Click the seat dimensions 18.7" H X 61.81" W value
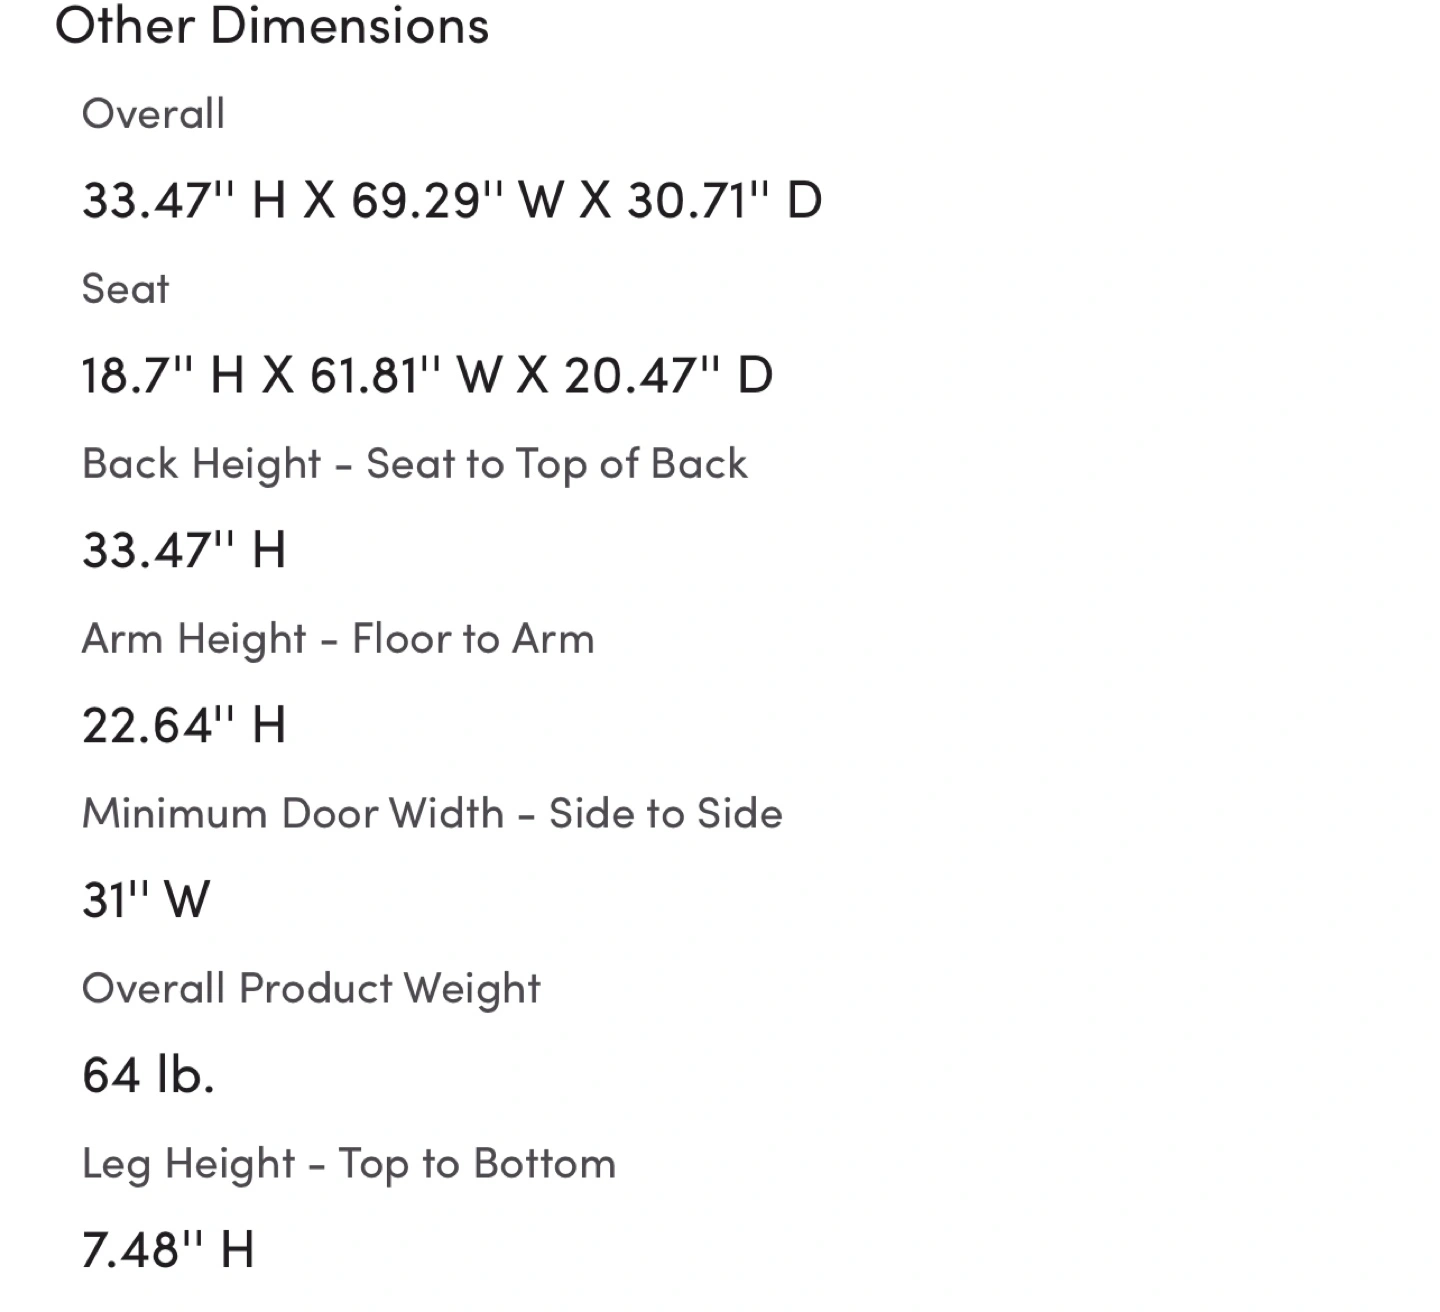 (x=427, y=375)
